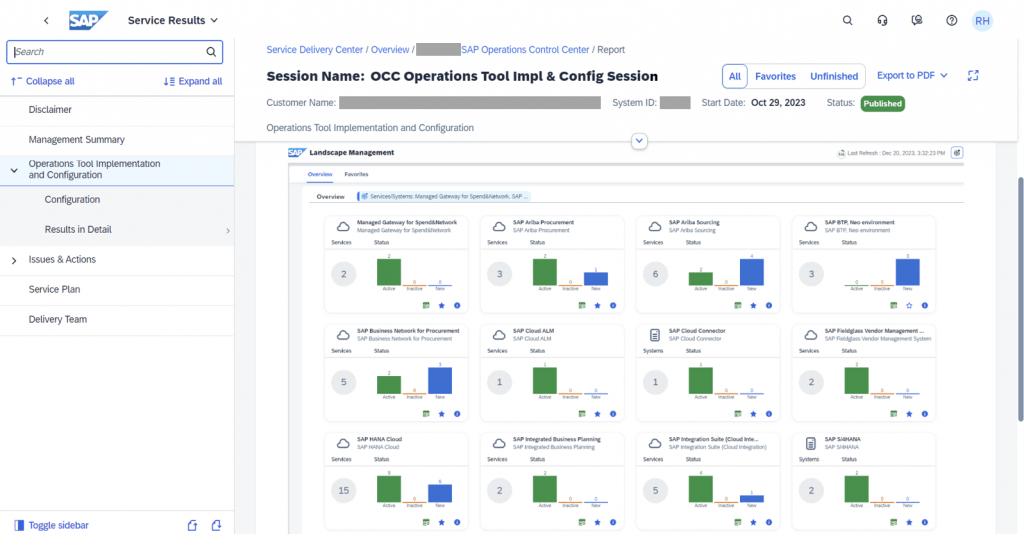Open info icon on Managed Gateway card
Viewport: 1024px width, 550px height.
coord(457,306)
